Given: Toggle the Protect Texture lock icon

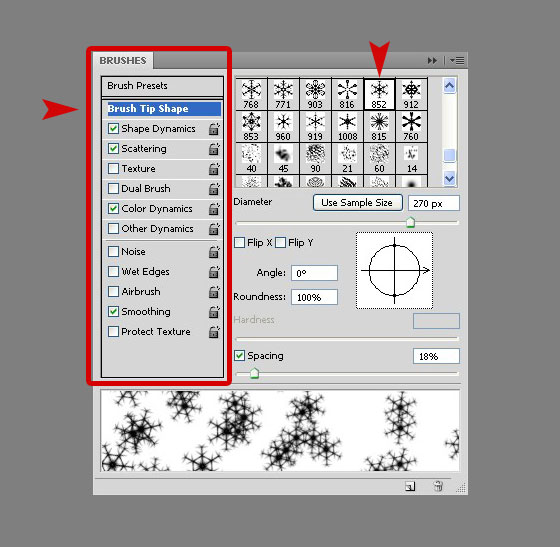Looking at the screenshot, I should [x=214, y=332].
